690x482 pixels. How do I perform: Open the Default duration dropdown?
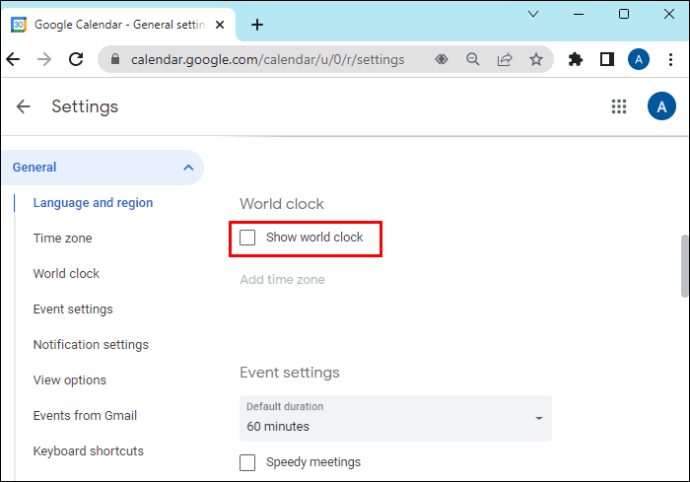[x=395, y=417]
